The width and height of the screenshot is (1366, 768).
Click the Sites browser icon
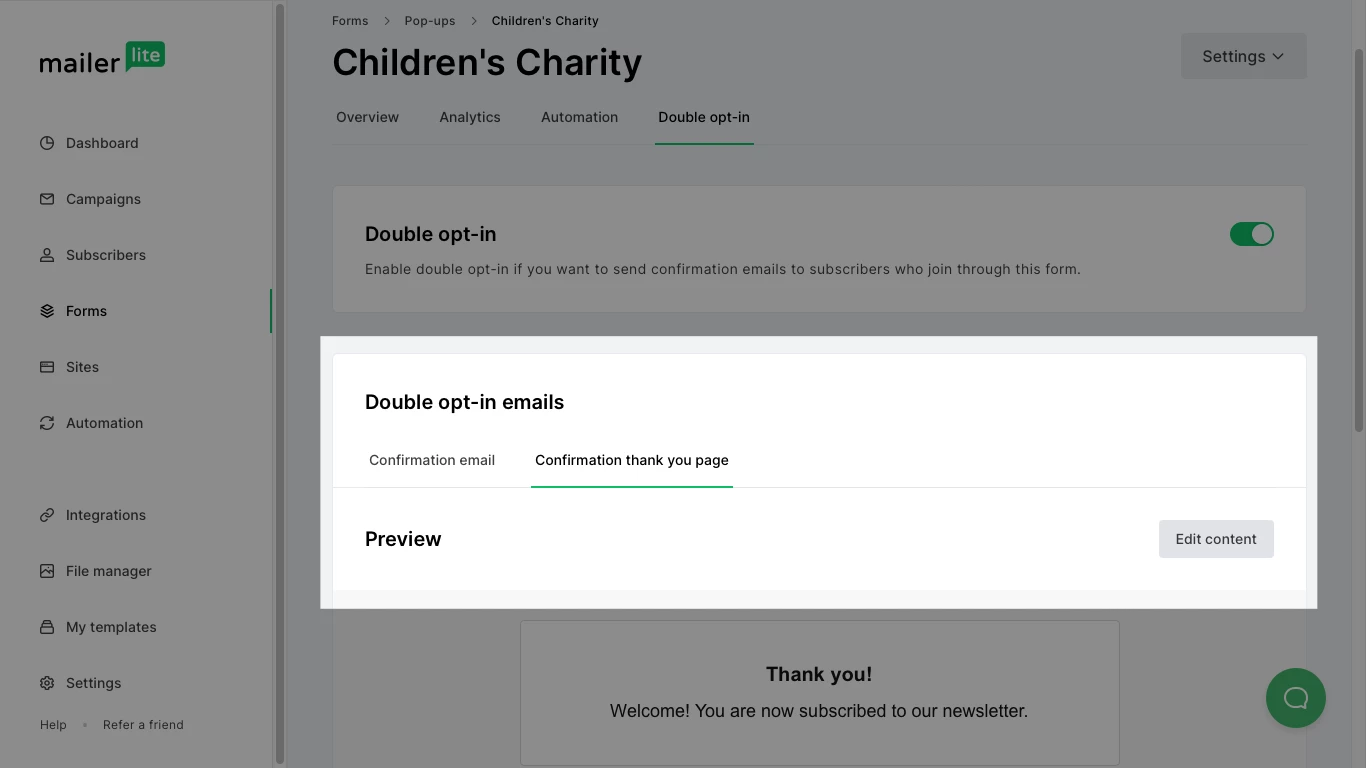point(47,367)
